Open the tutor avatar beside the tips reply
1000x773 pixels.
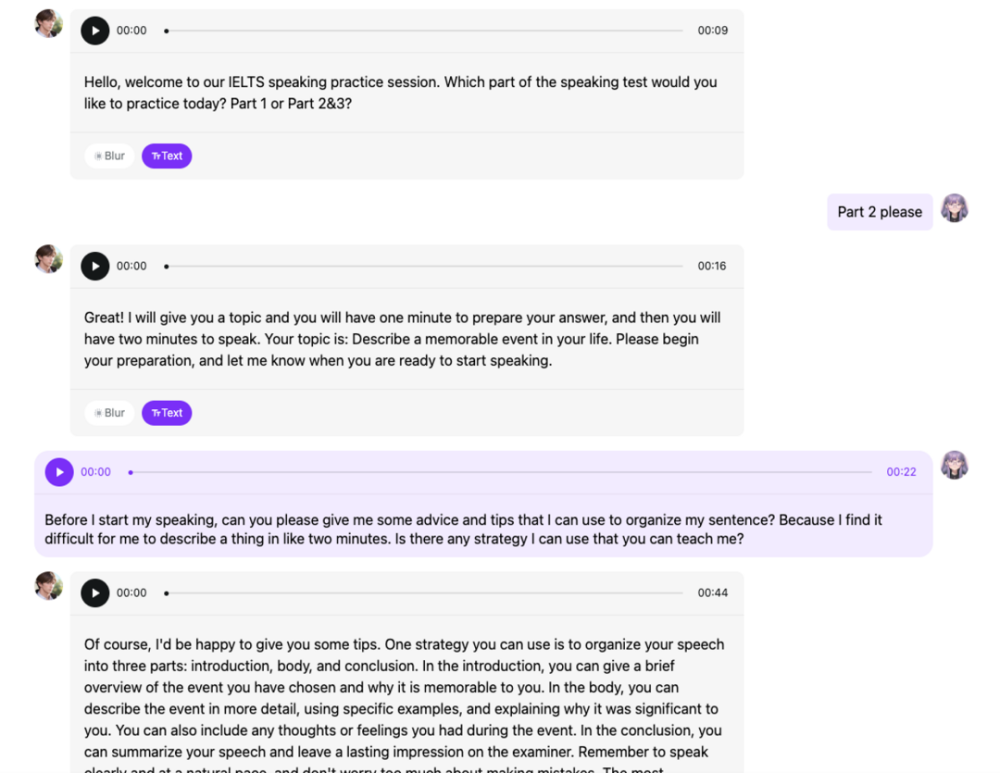49,586
